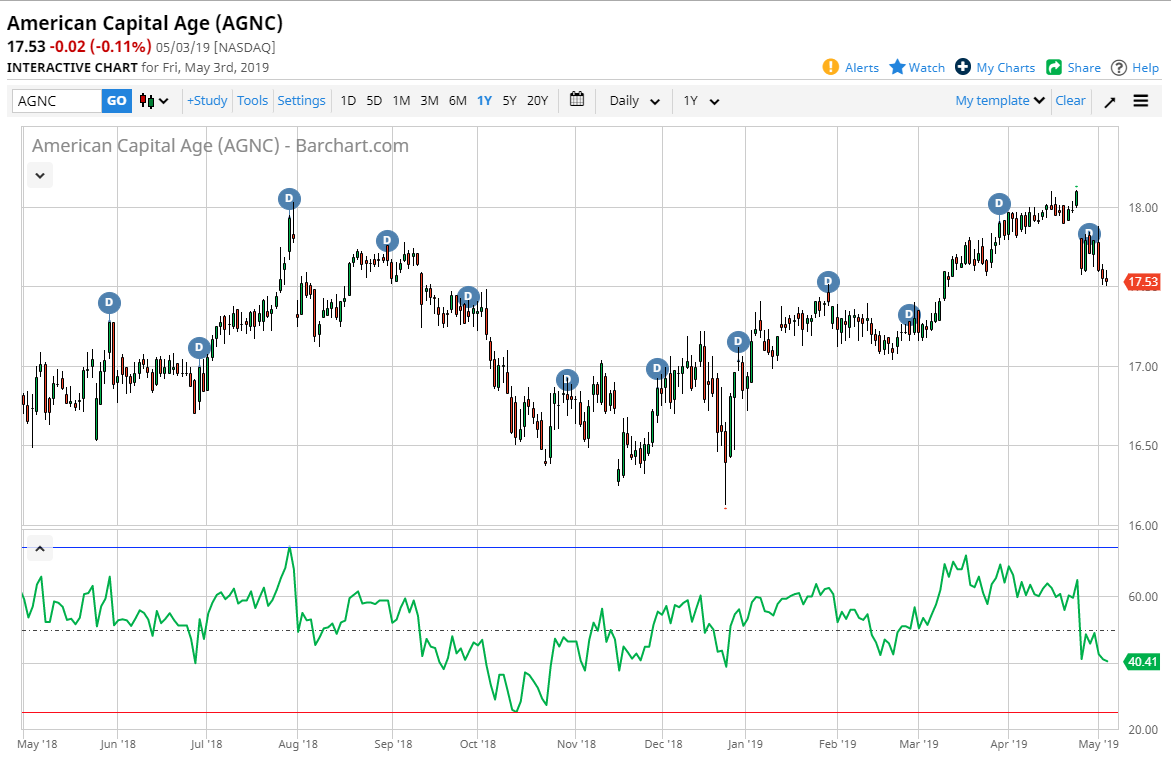Click the American Capital Age (AGNC) heading
1171x764 pixels.
coord(145,23)
